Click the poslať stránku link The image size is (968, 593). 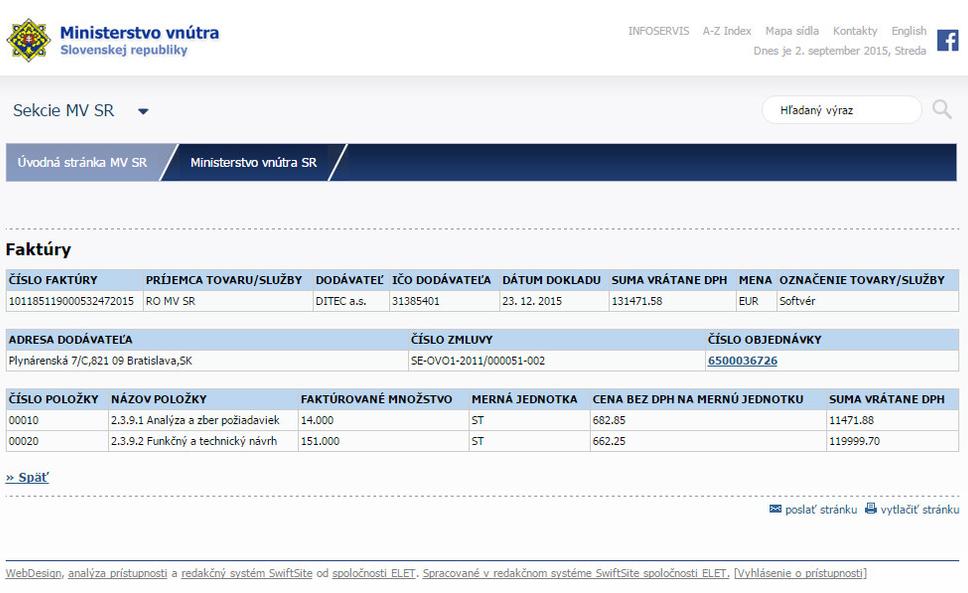pos(820,510)
